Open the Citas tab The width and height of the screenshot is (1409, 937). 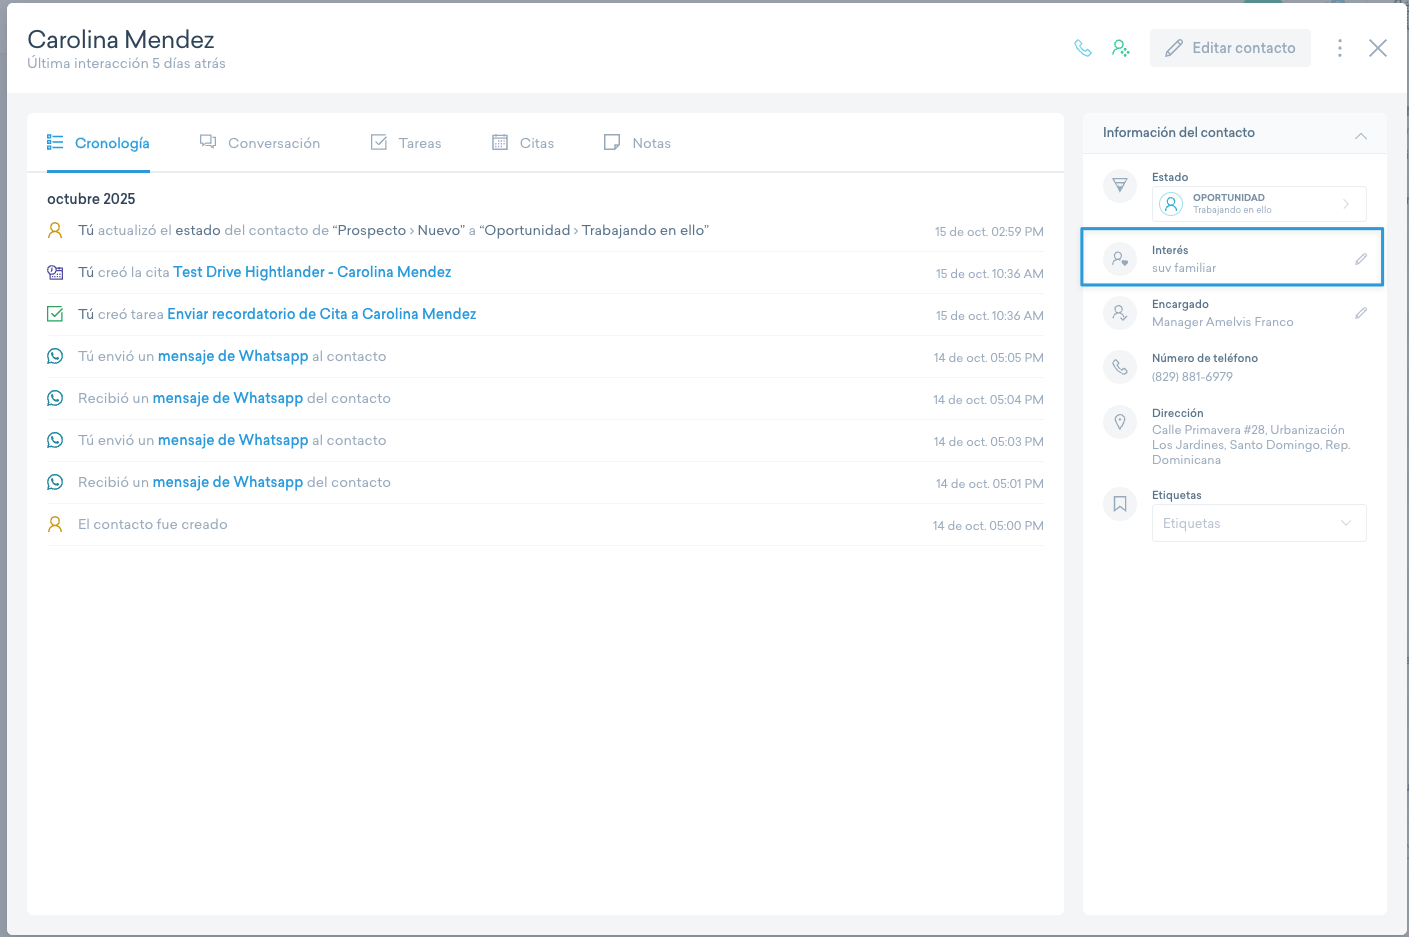pyautogui.click(x=523, y=143)
